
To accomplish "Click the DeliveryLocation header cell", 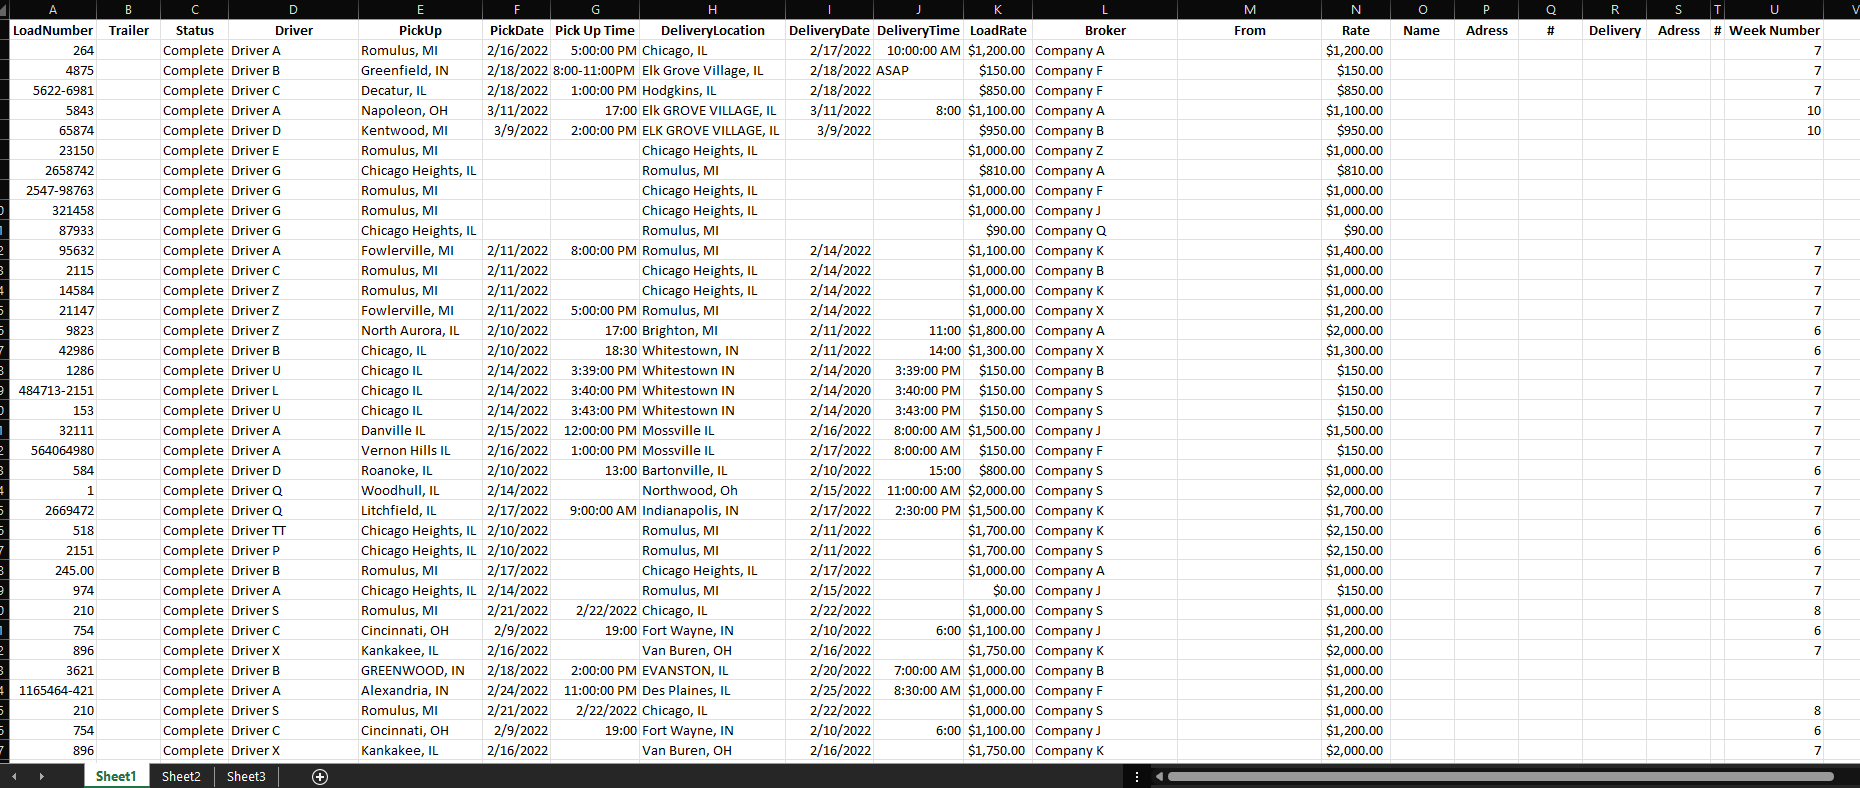I will point(712,30).
